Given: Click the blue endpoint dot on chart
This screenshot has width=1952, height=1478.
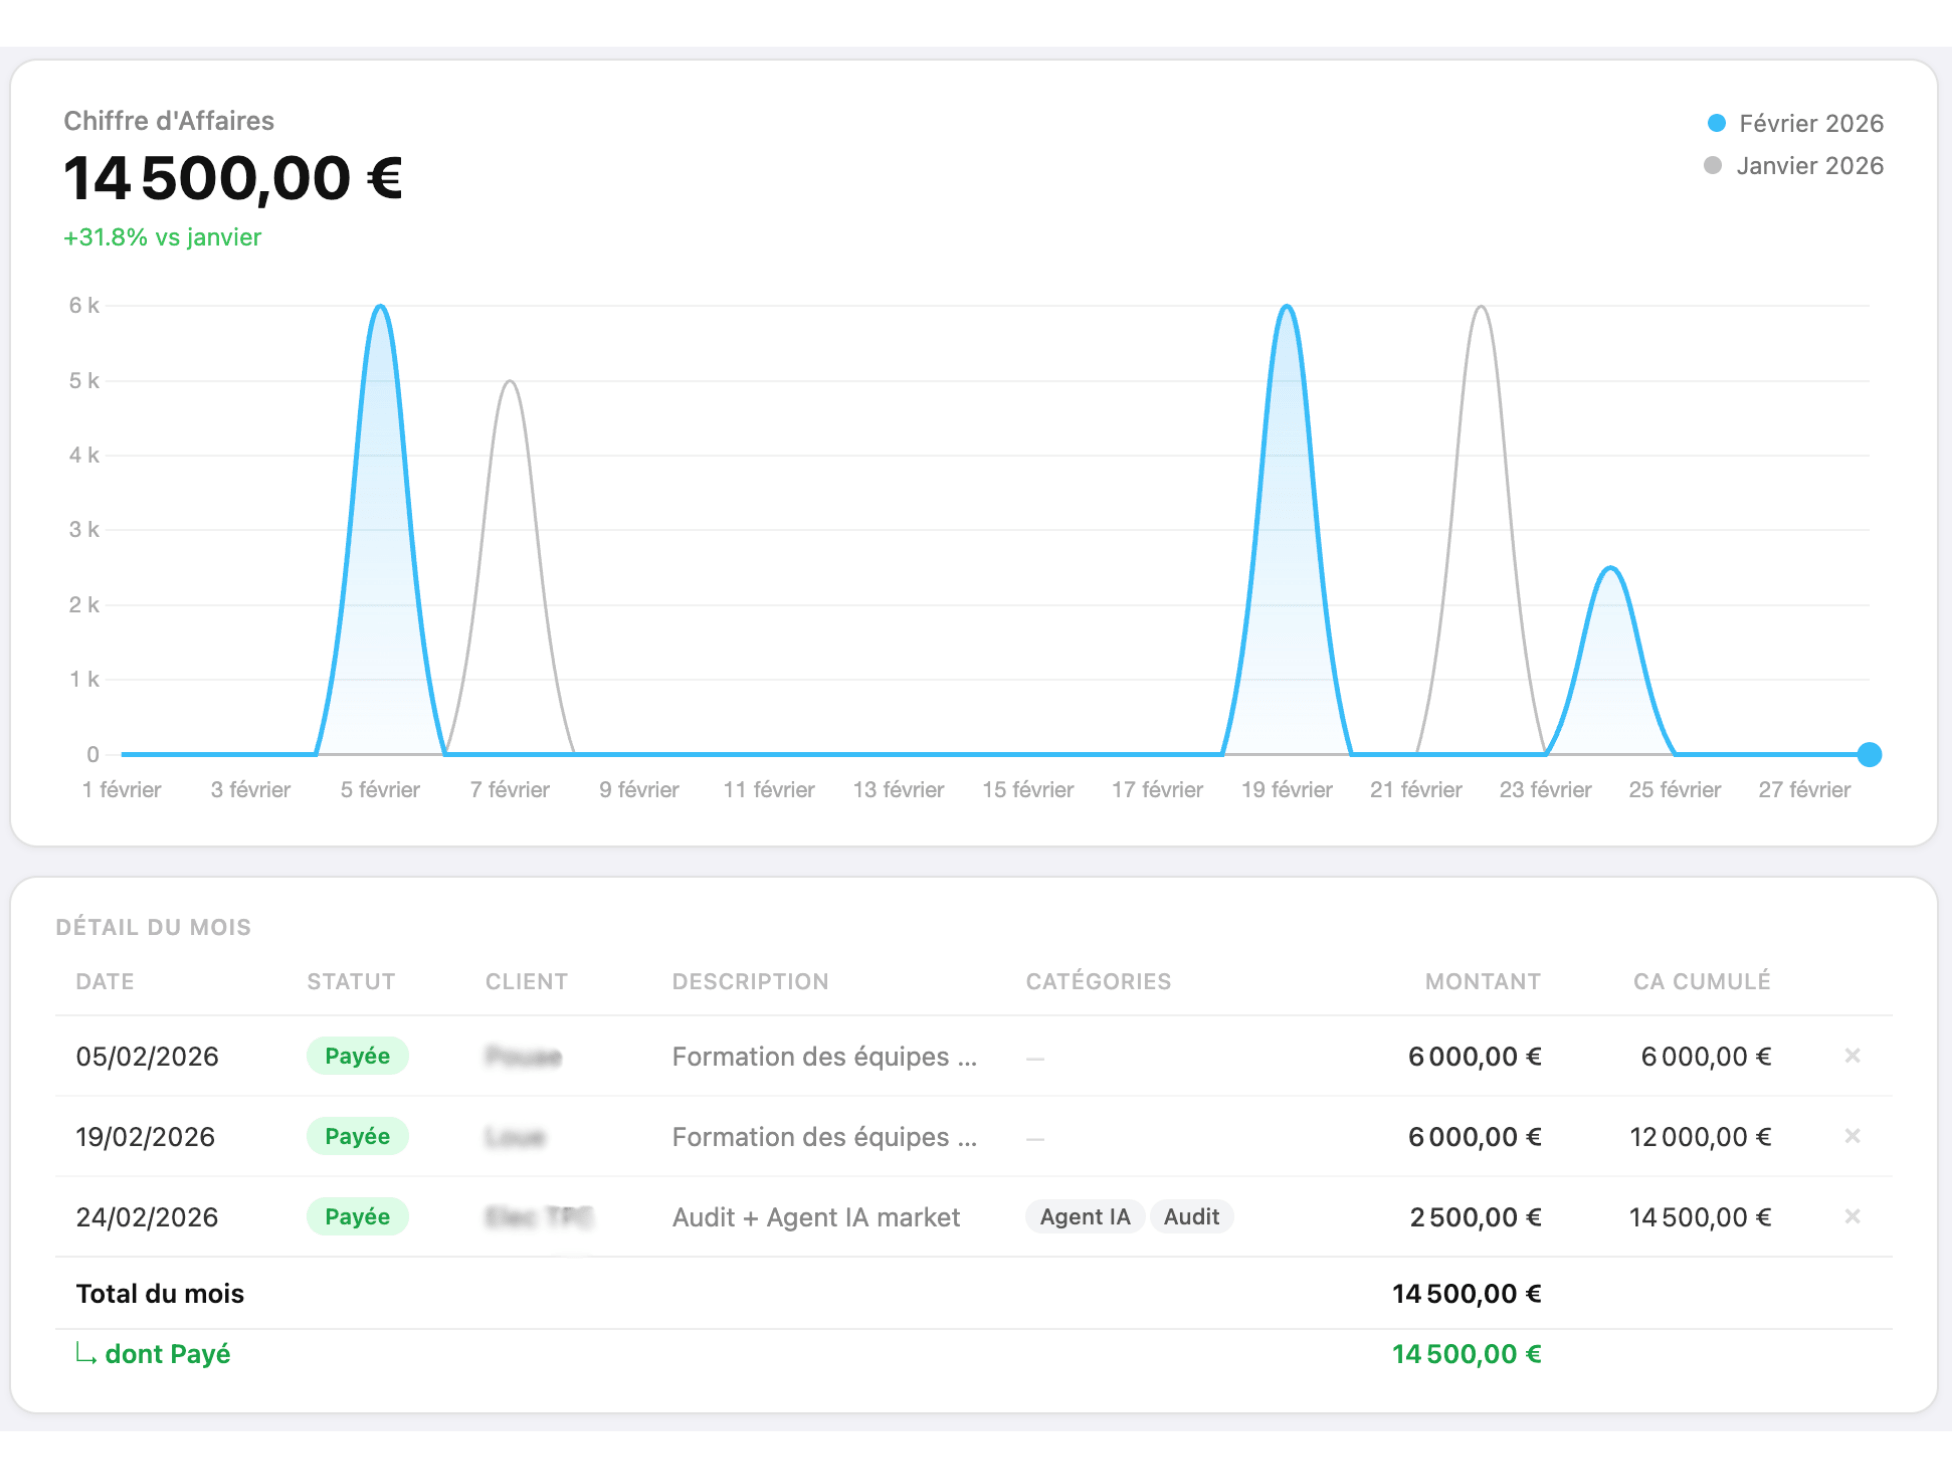Looking at the screenshot, I should pyautogui.click(x=1869, y=754).
